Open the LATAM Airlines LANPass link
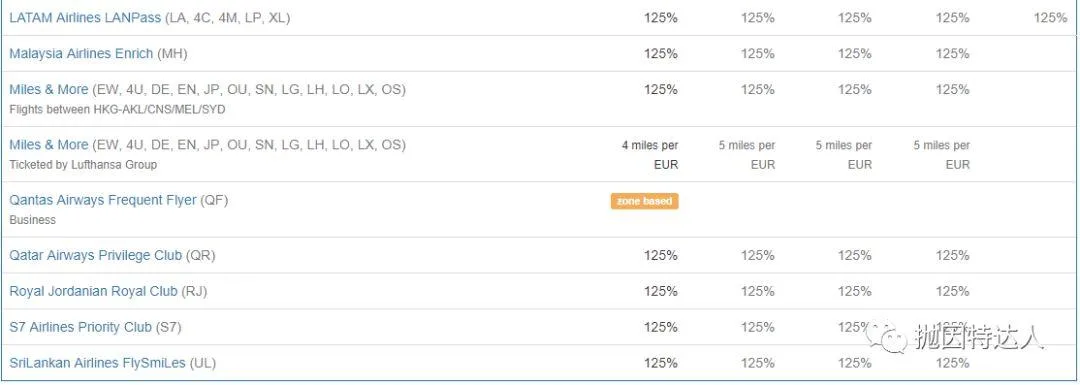The height and width of the screenshot is (385, 1080). coord(85,18)
